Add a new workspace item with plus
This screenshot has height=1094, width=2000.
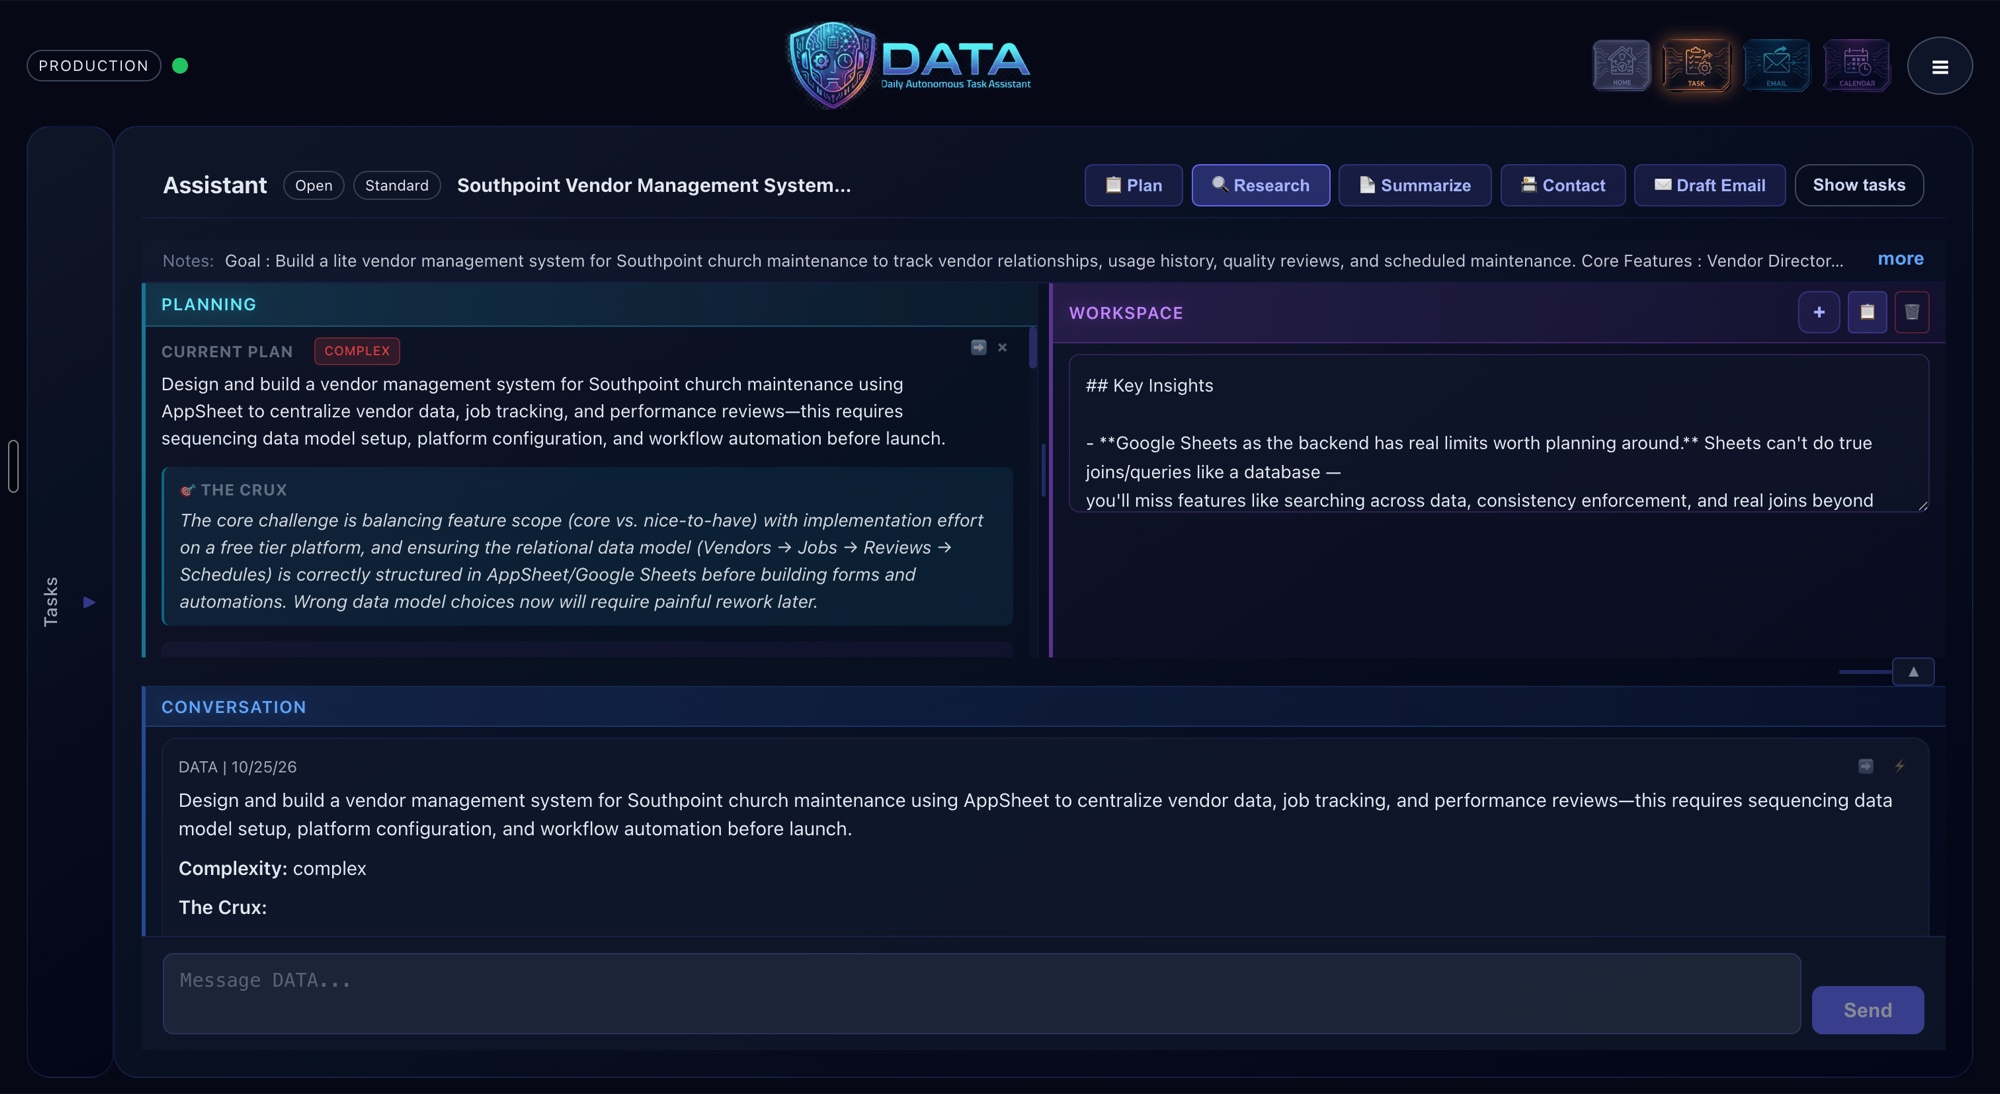pyautogui.click(x=1818, y=313)
